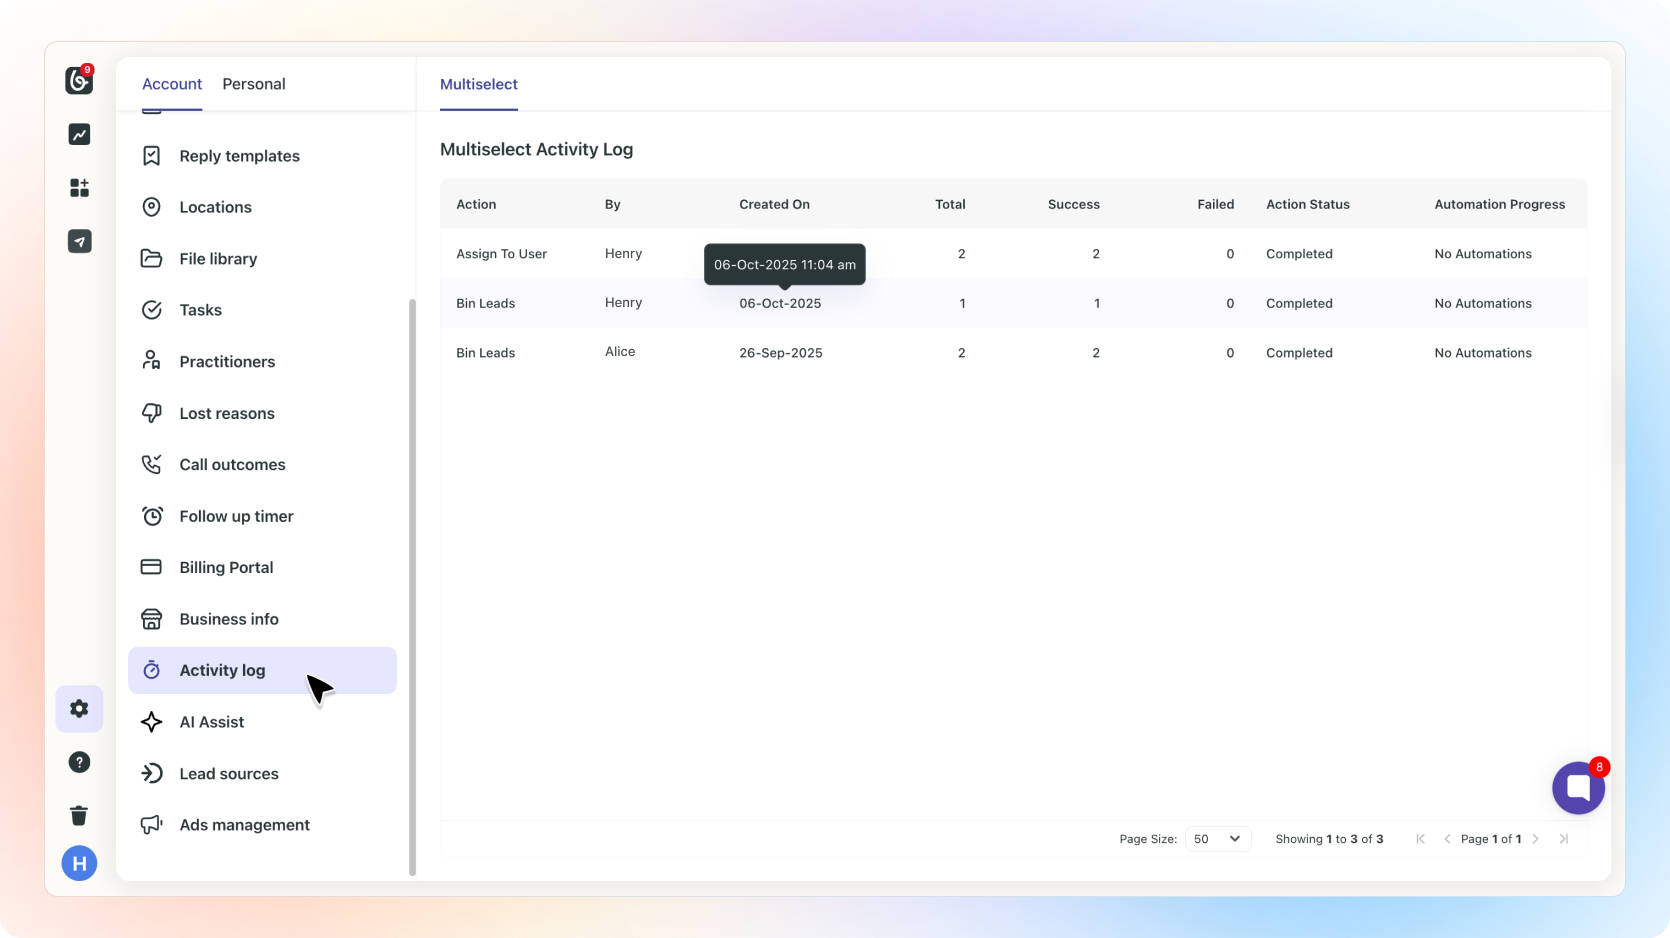
Task: Open the trash bin icon in left rail
Action: pyautogui.click(x=79, y=815)
